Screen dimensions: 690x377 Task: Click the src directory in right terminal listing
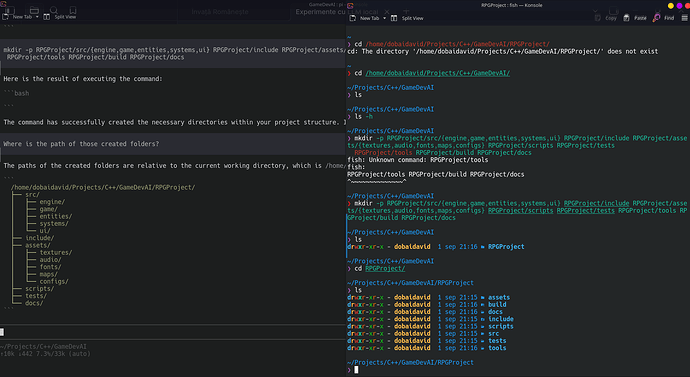[x=494, y=333]
